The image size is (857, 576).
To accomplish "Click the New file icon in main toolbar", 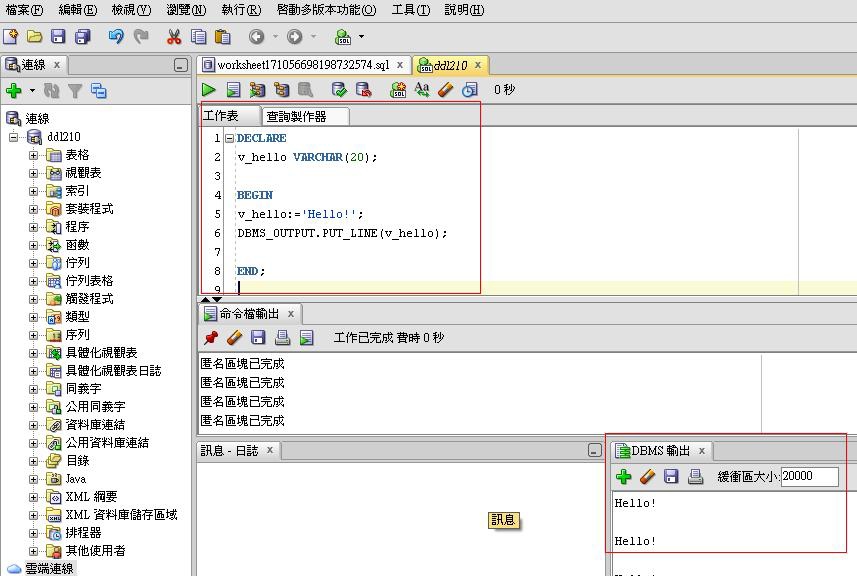I will tap(10, 37).
